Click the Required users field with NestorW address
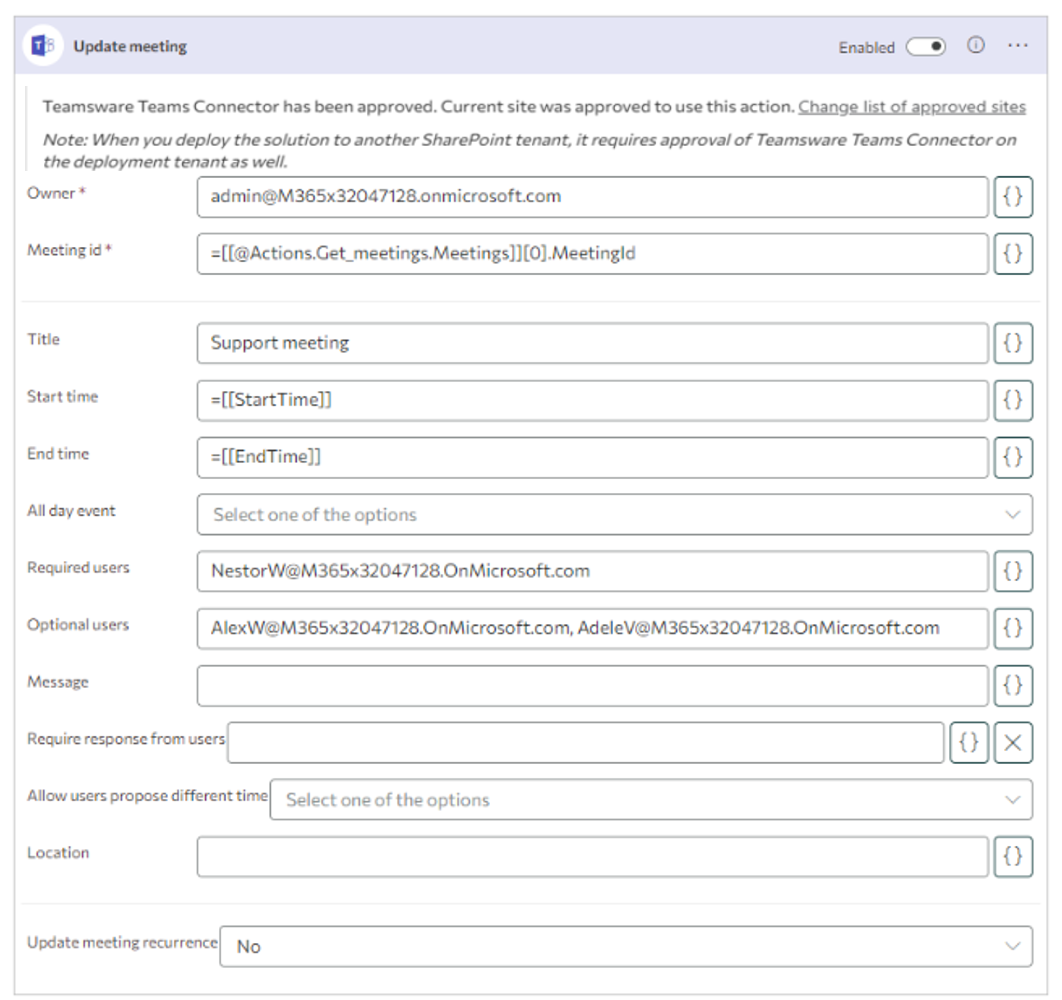 593,571
